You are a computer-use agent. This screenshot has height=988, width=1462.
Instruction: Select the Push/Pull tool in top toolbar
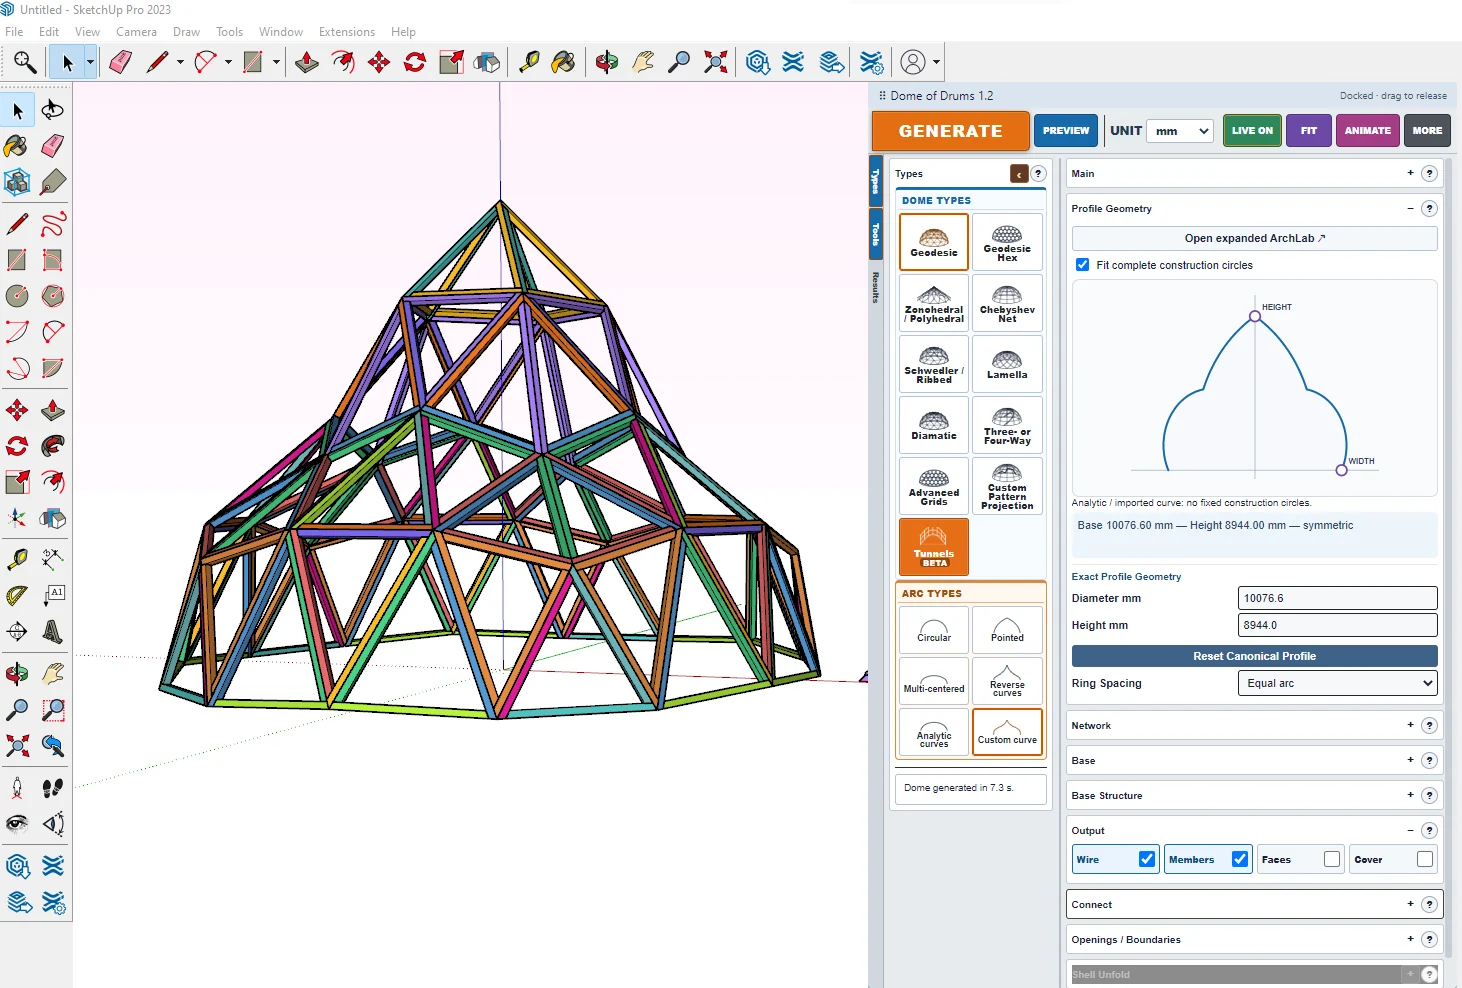click(x=307, y=62)
